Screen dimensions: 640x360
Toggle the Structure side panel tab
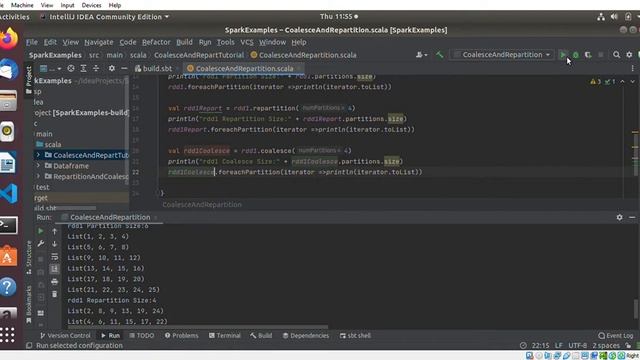point(29,257)
